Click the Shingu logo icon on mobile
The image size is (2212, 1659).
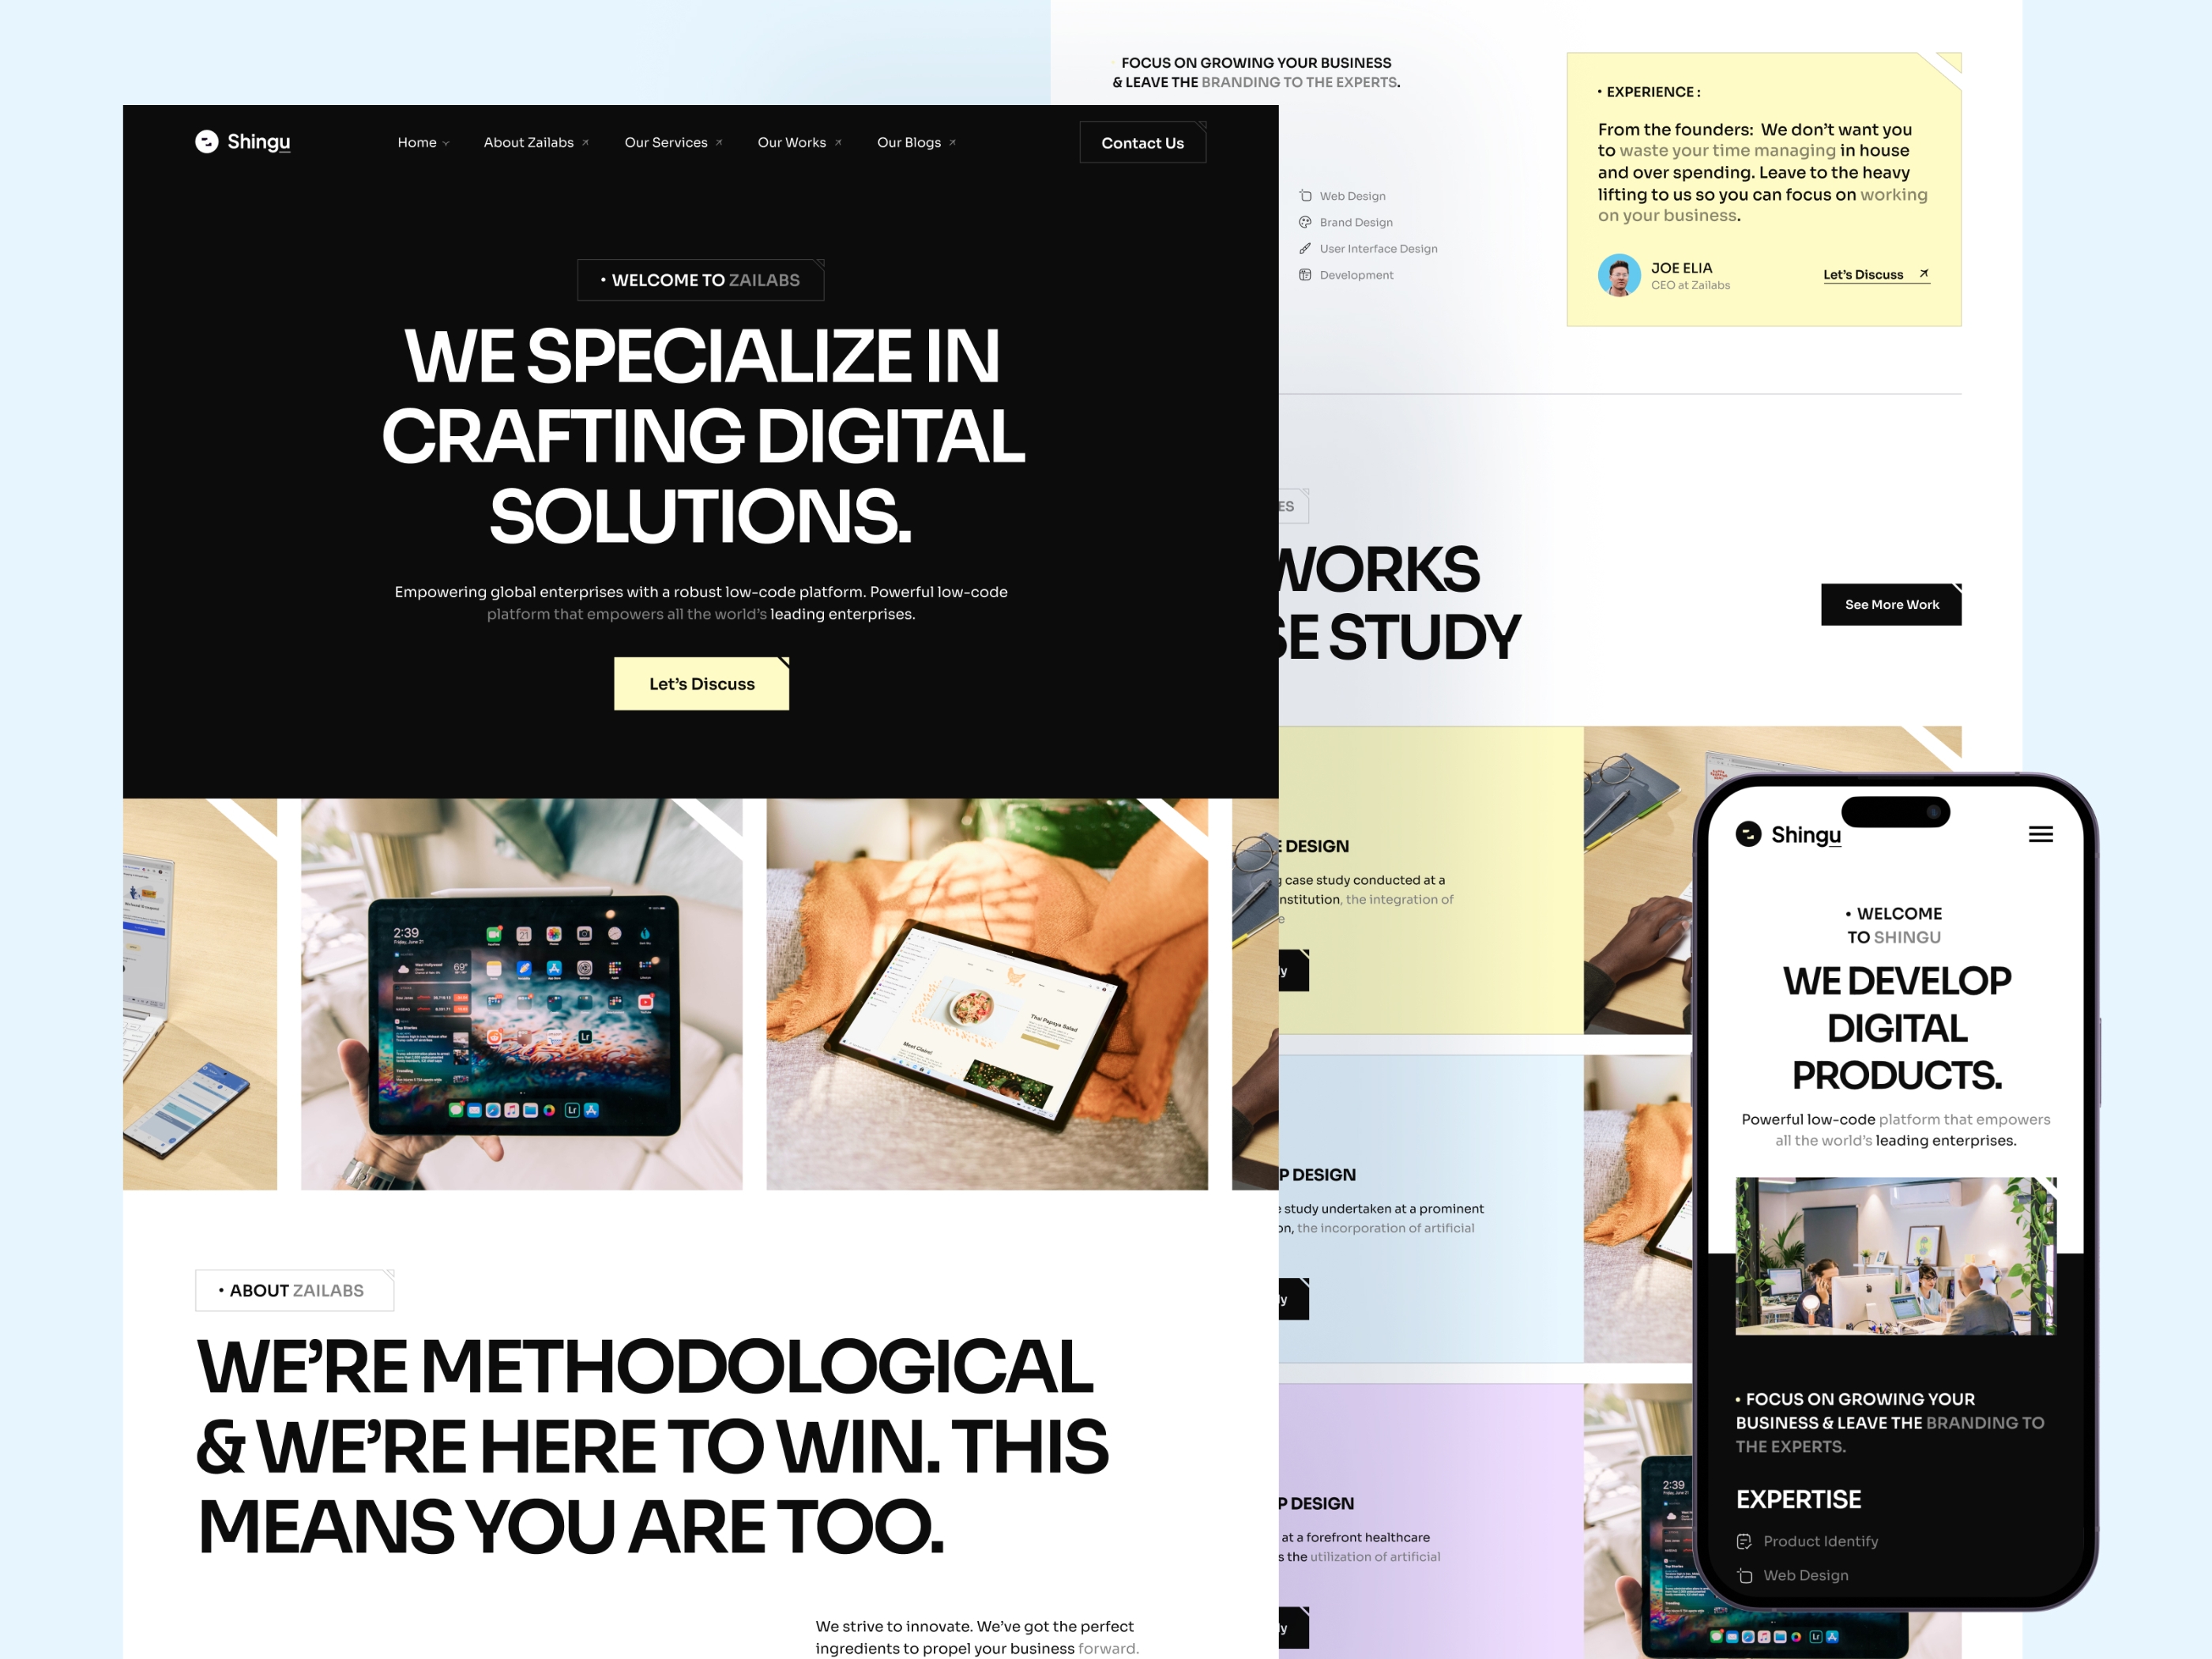pos(1747,833)
